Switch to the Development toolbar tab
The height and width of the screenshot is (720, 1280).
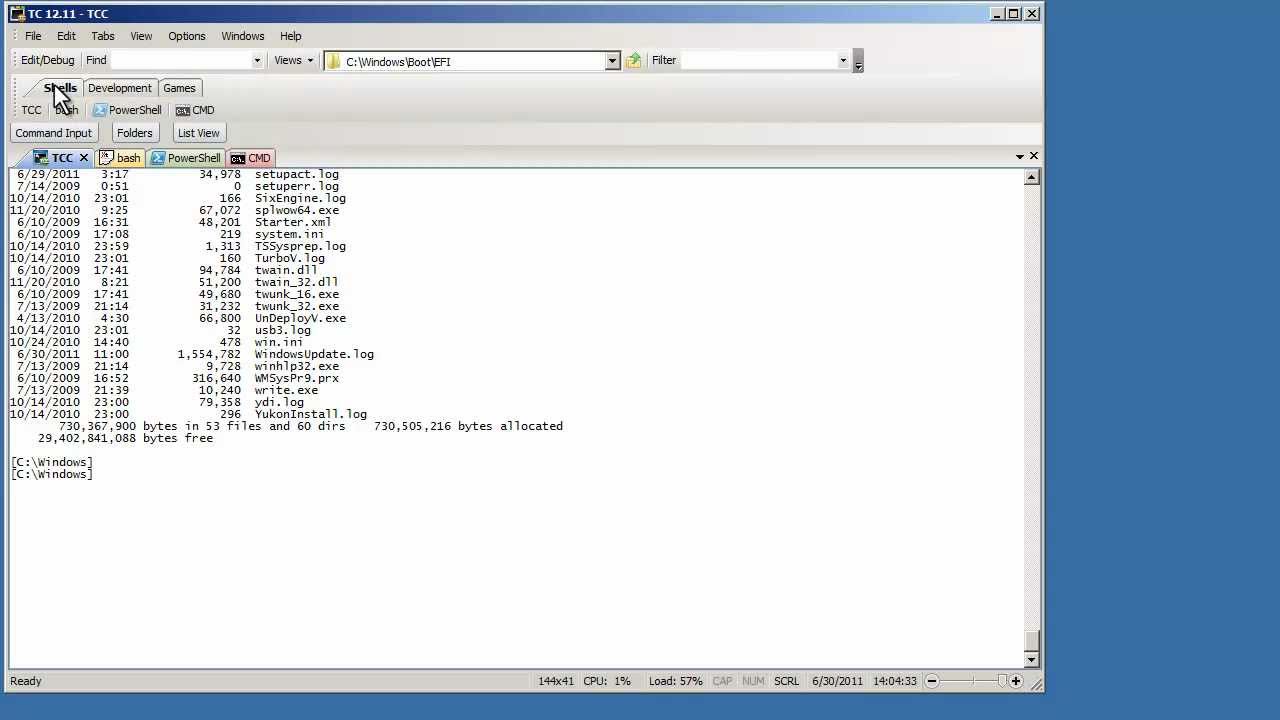pos(120,88)
